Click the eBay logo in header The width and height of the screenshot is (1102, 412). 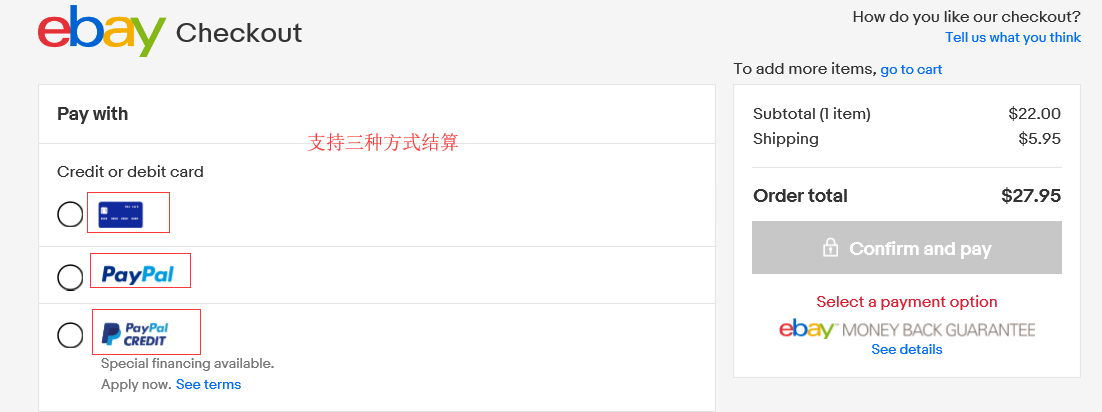point(101,31)
